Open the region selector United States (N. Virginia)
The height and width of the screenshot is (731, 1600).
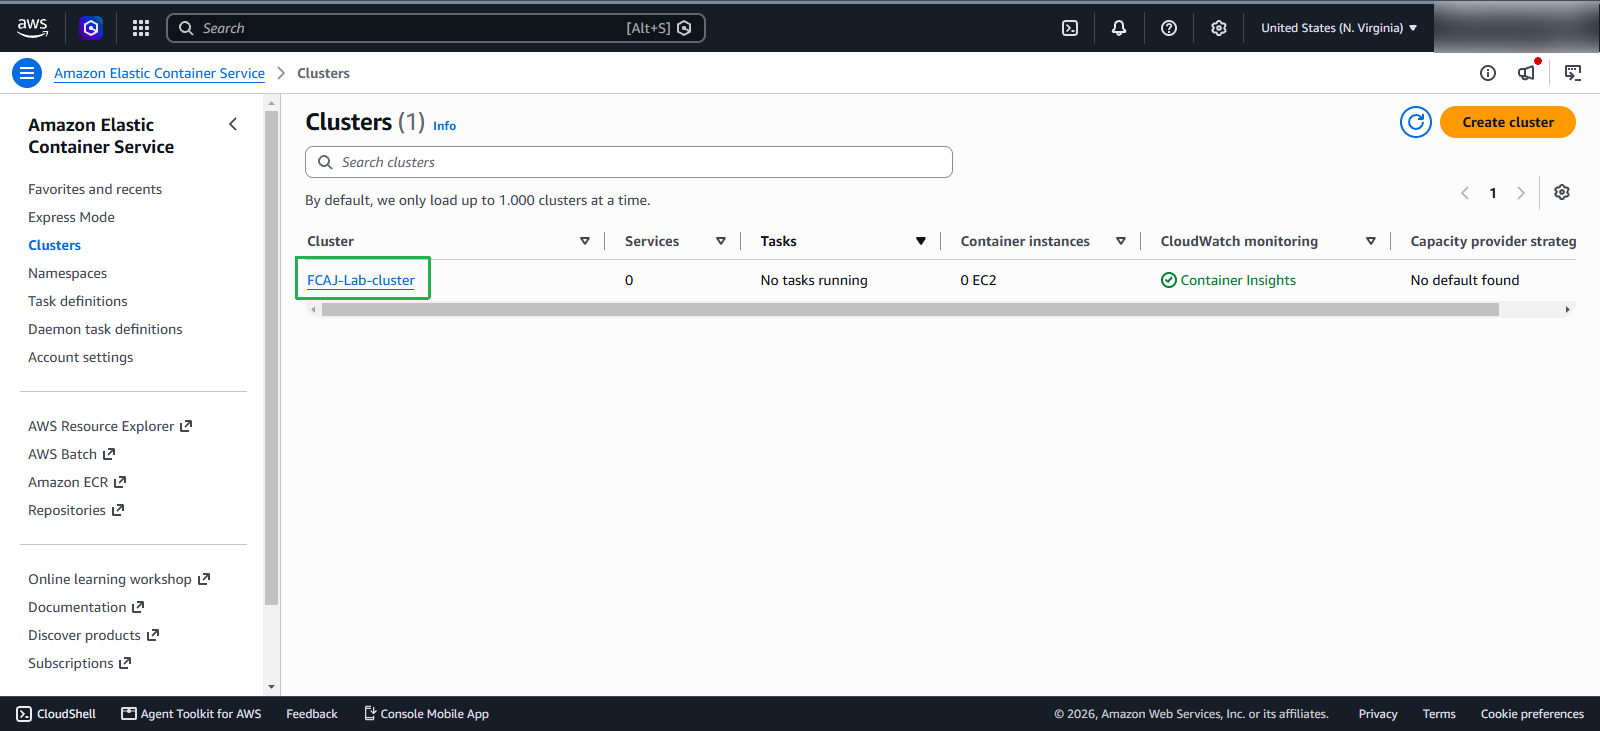click(1339, 28)
